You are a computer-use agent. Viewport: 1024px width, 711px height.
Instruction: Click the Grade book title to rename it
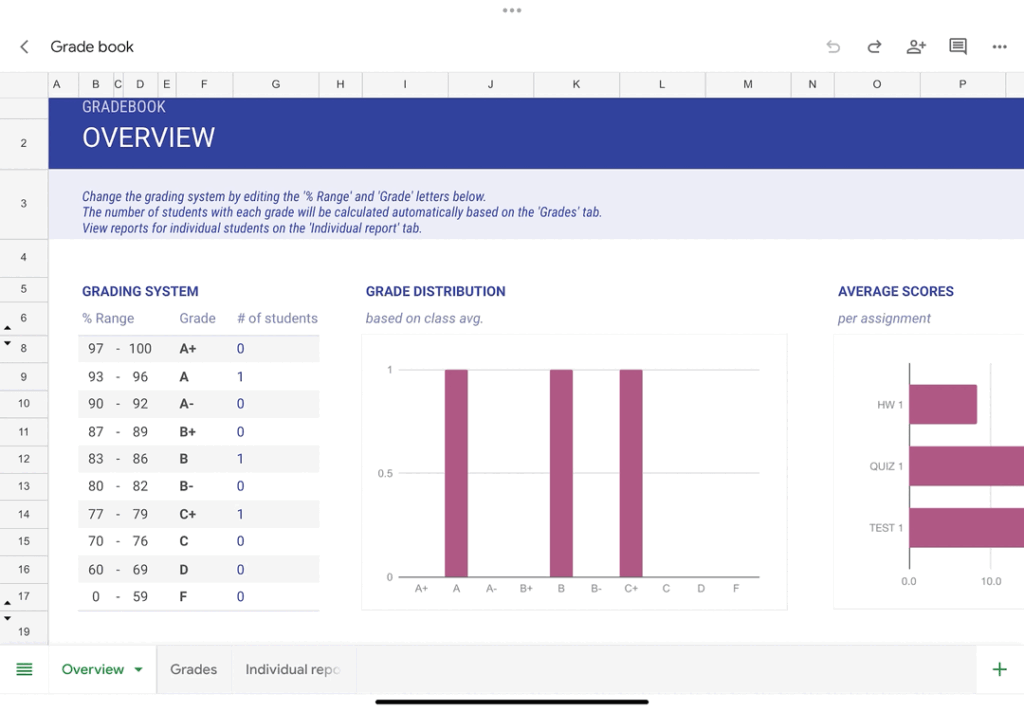91,46
